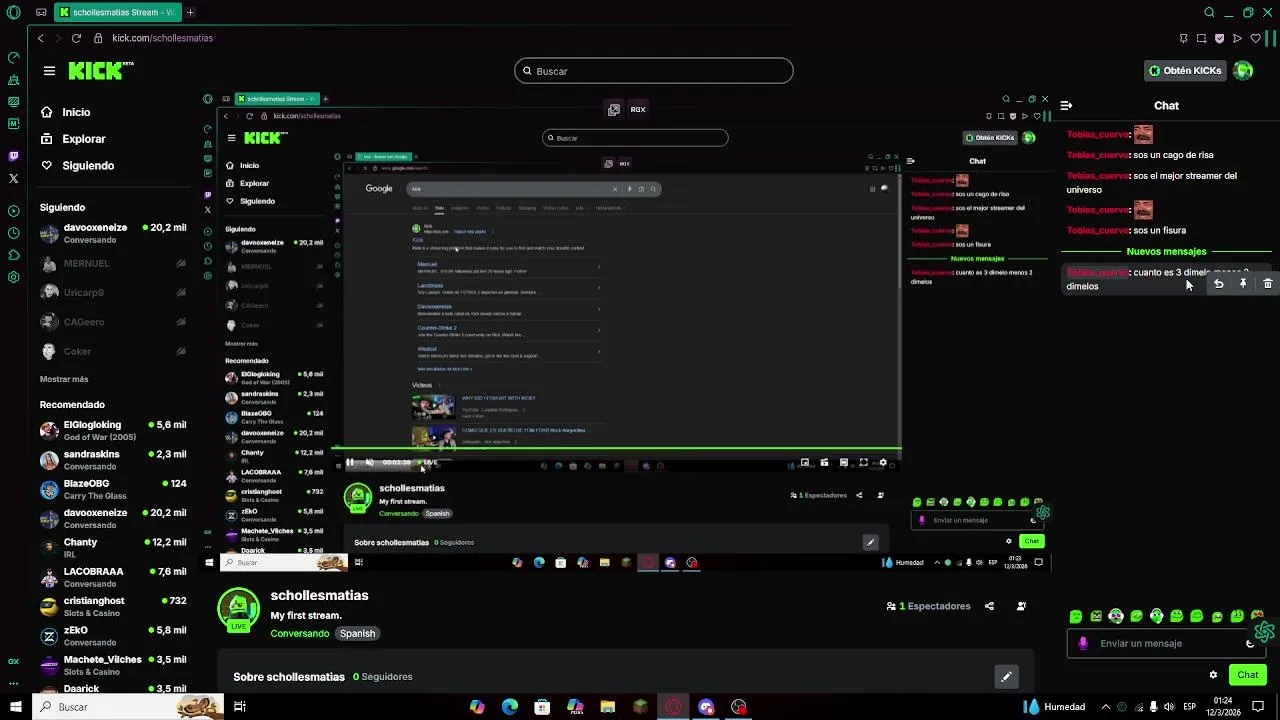Reload the current page

(76, 38)
